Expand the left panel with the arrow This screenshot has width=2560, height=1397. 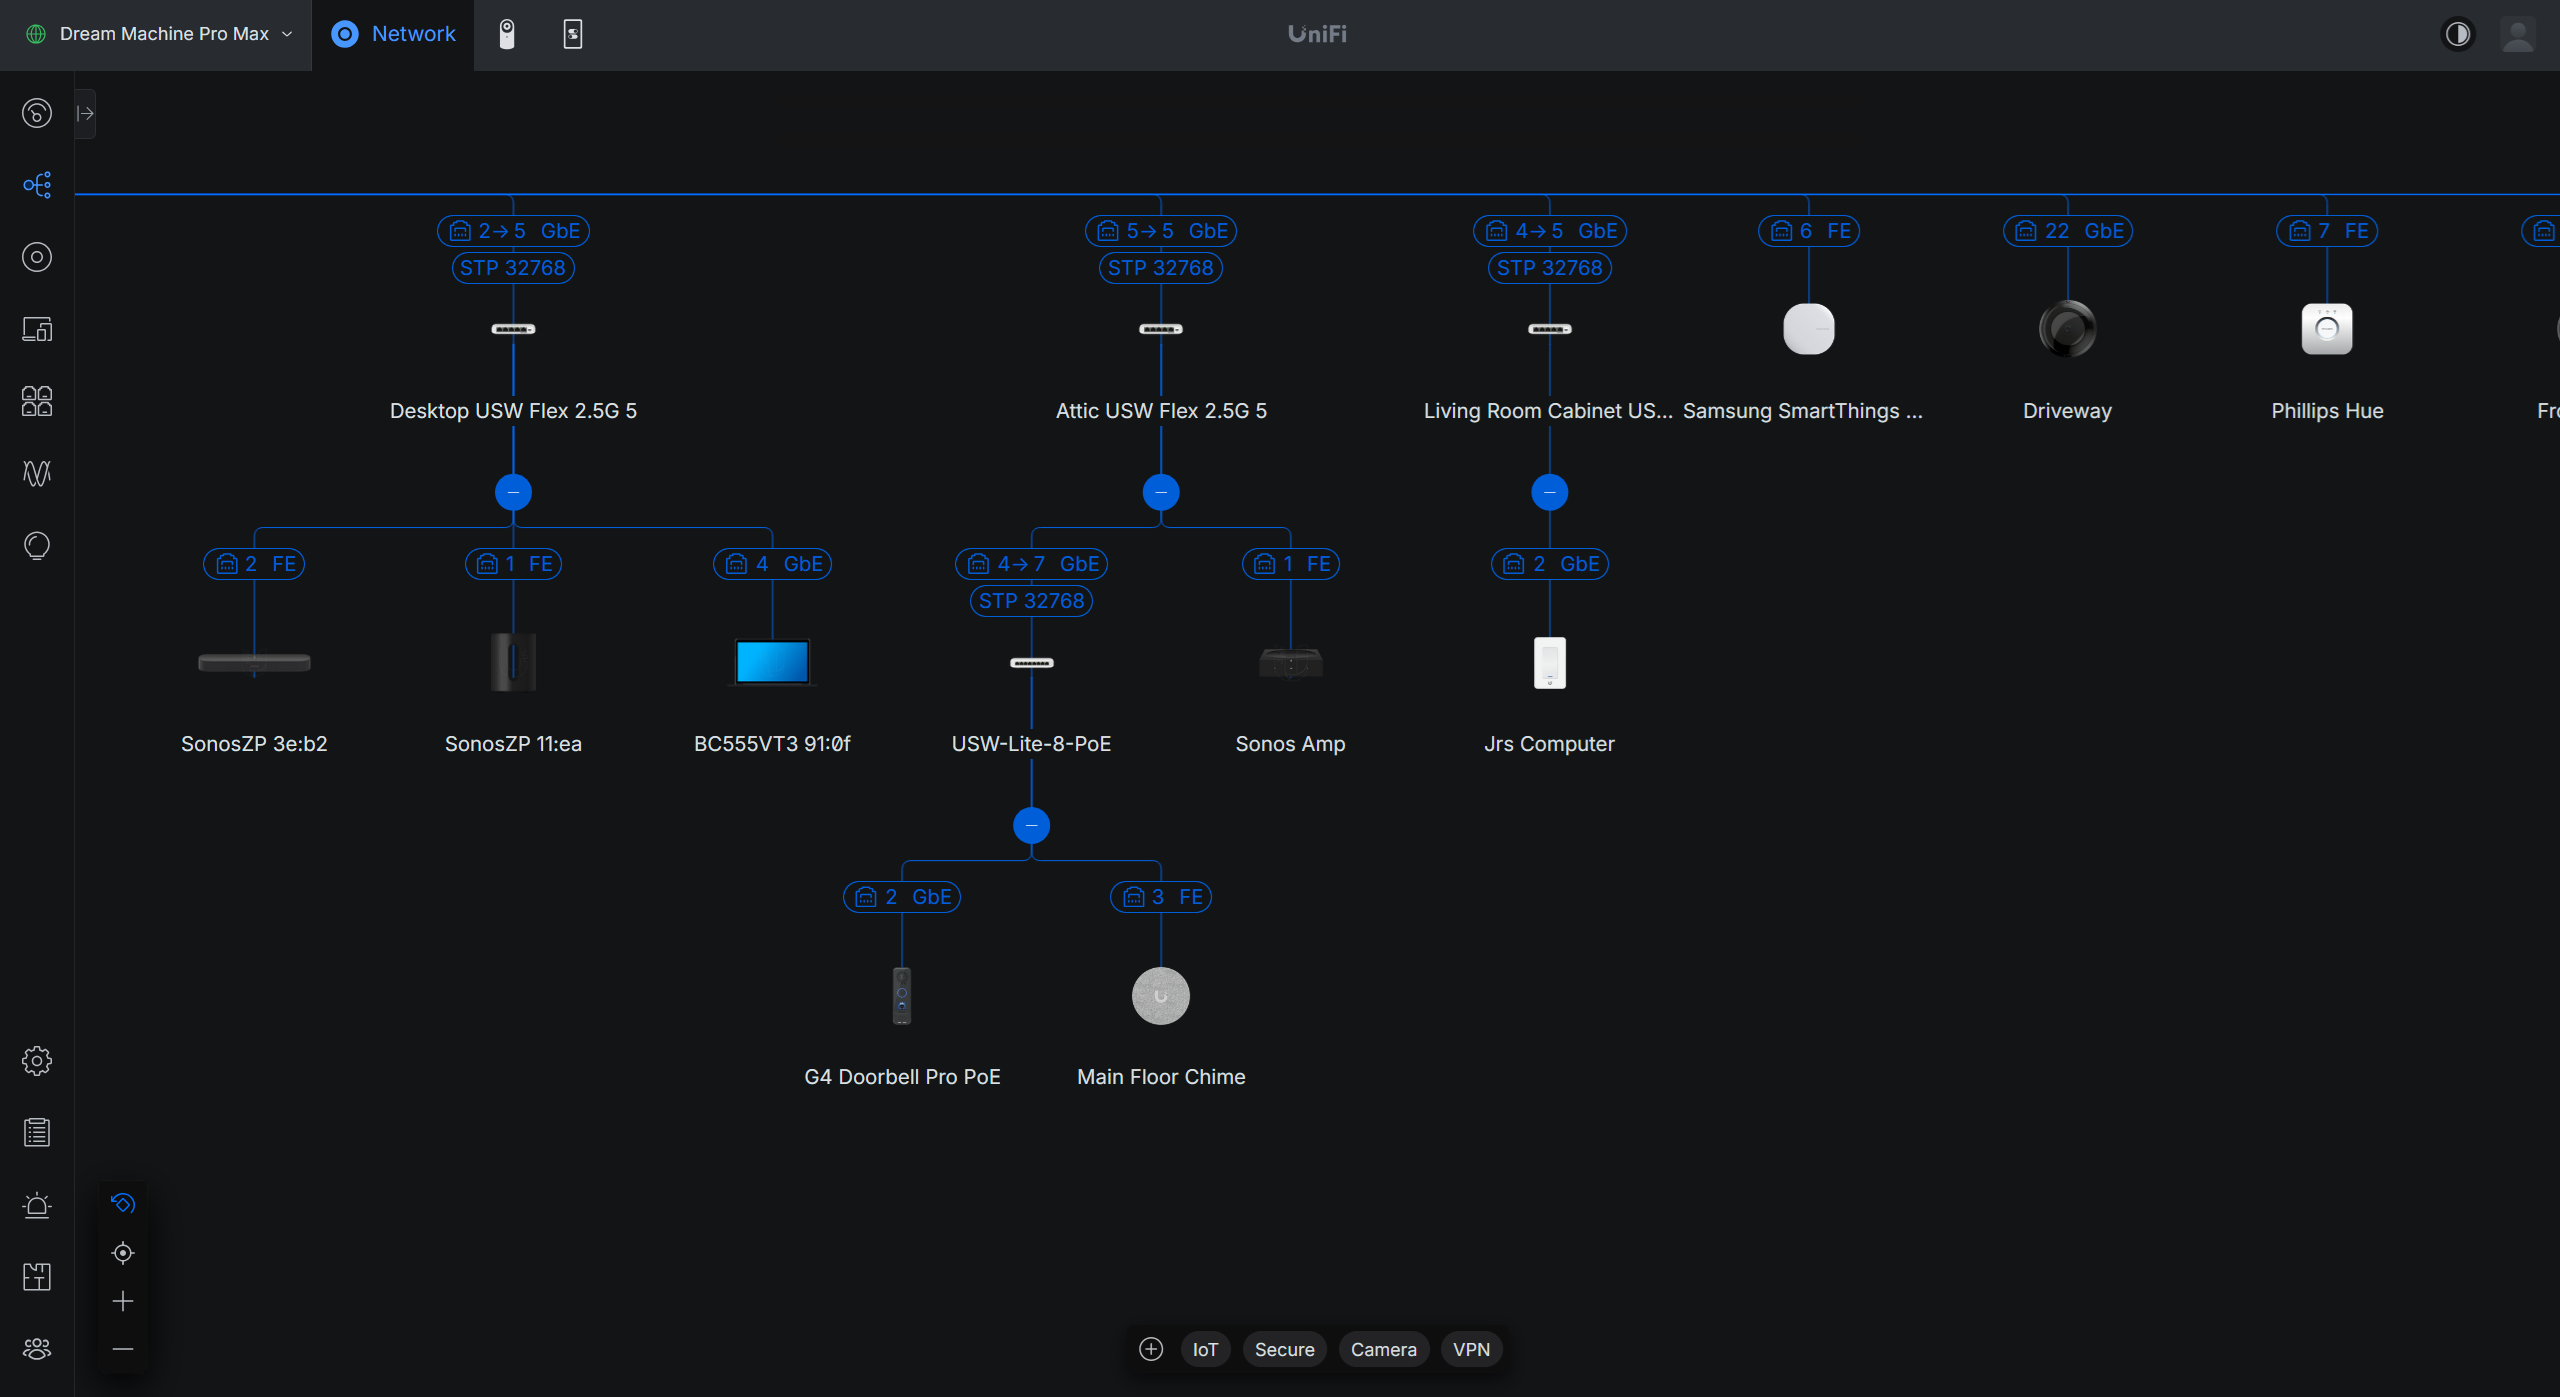click(85, 113)
